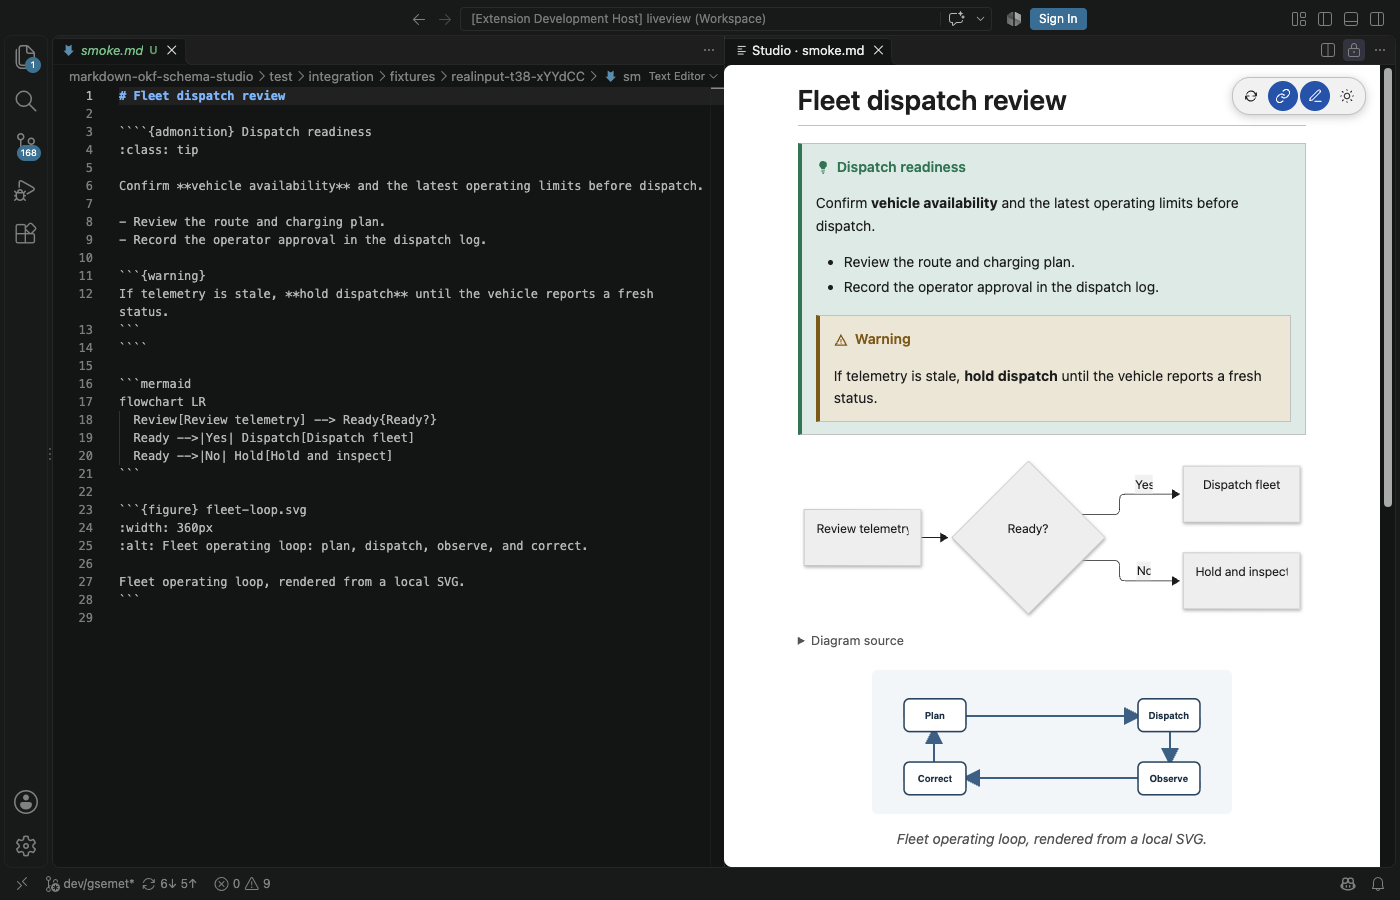Open the chat dropdown chevron in title bar
Screen dimensions: 1400x900
point(981,19)
